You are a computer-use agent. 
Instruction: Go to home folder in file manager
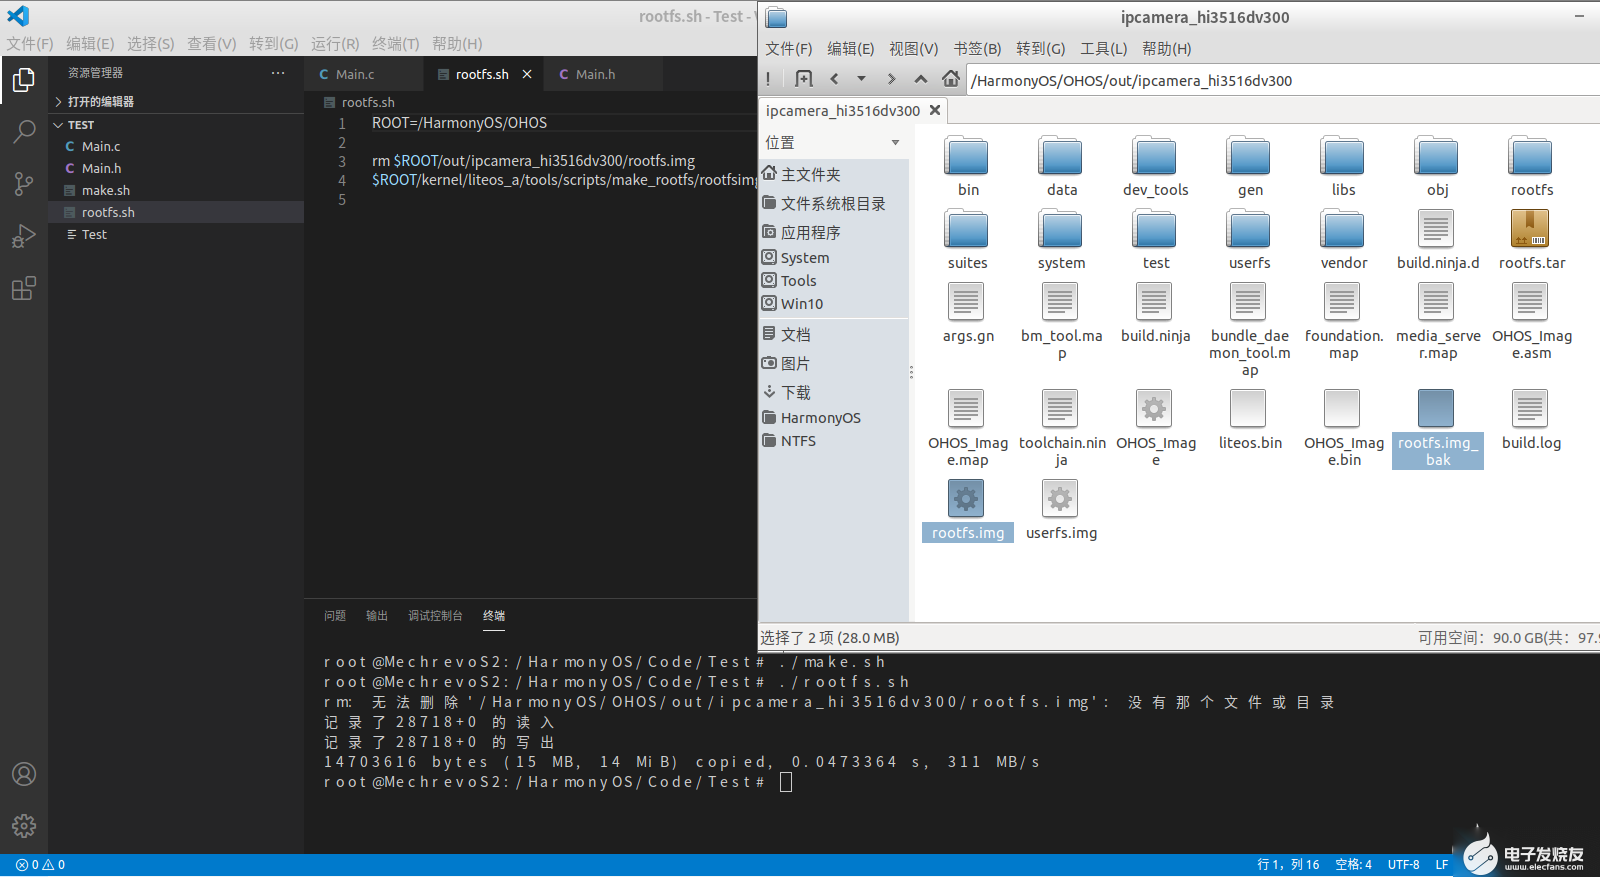point(950,79)
